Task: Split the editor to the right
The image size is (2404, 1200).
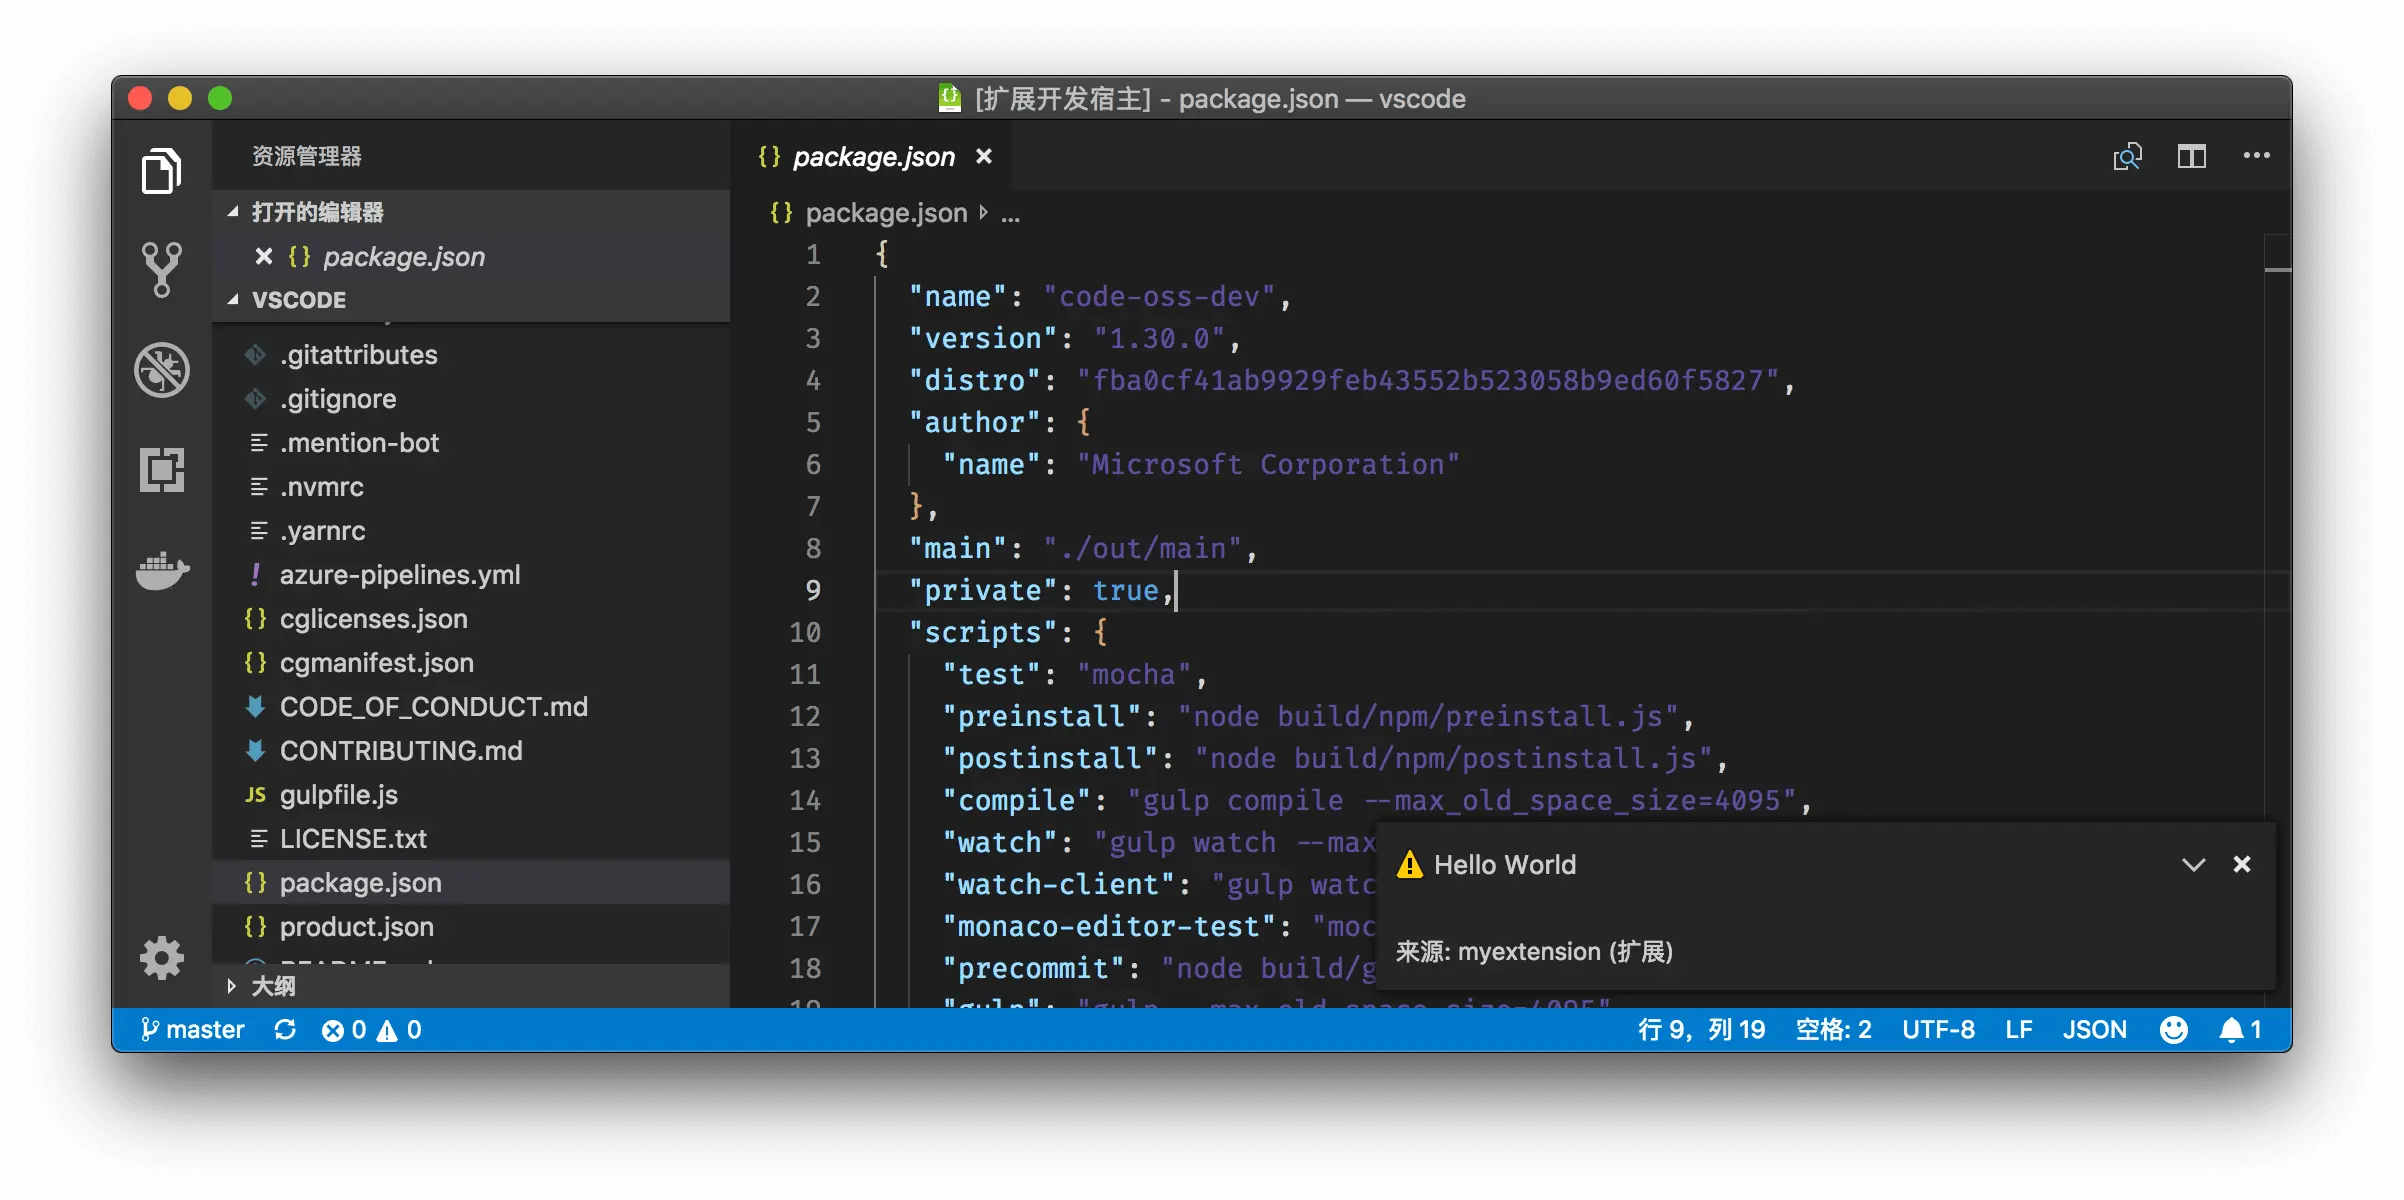Action: (2192, 156)
